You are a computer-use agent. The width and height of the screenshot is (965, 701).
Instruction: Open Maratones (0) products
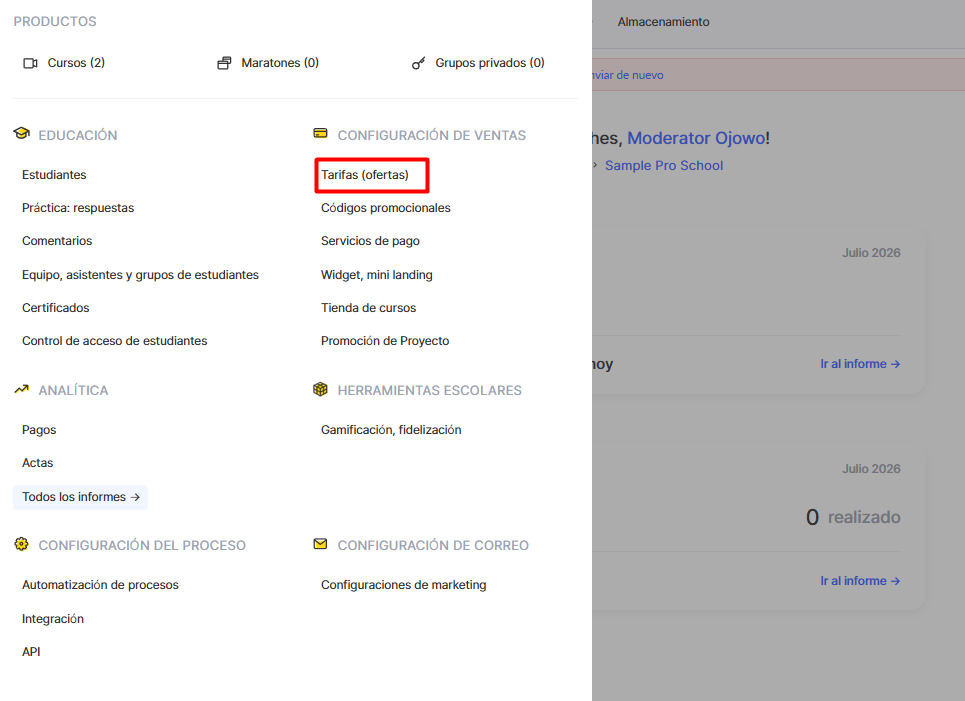pos(280,63)
